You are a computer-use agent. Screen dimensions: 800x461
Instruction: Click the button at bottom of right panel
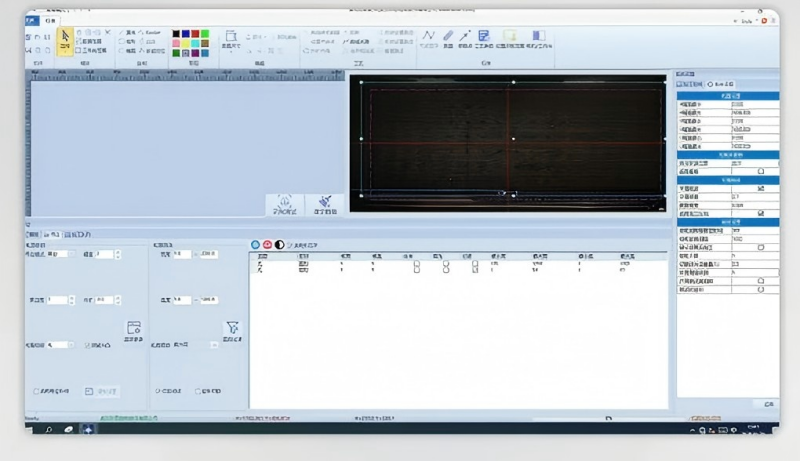tap(766, 403)
